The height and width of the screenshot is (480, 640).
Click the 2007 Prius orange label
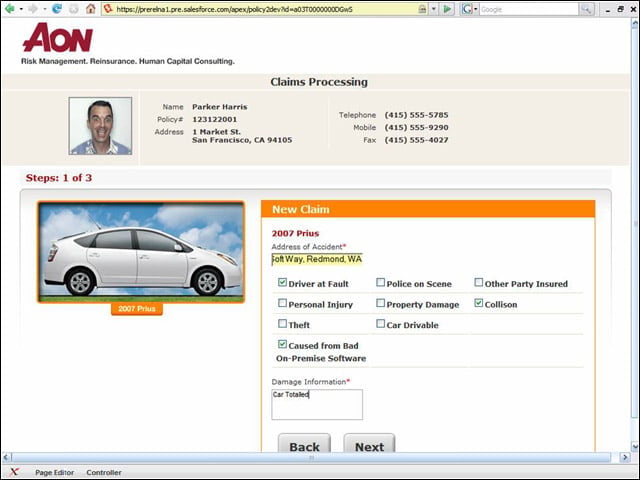137,309
